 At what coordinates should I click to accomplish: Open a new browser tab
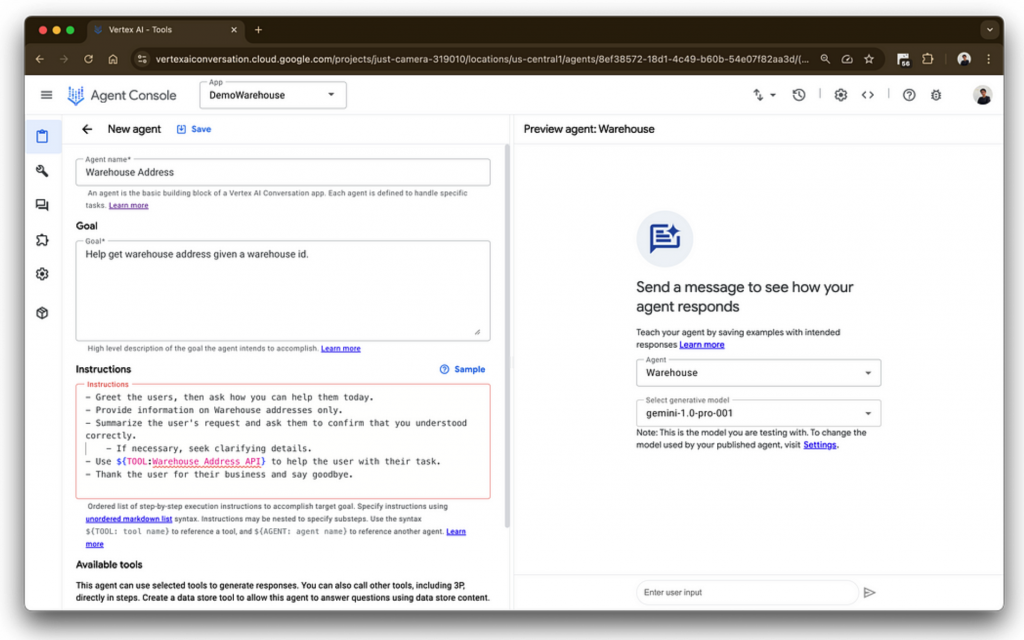(x=259, y=30)
